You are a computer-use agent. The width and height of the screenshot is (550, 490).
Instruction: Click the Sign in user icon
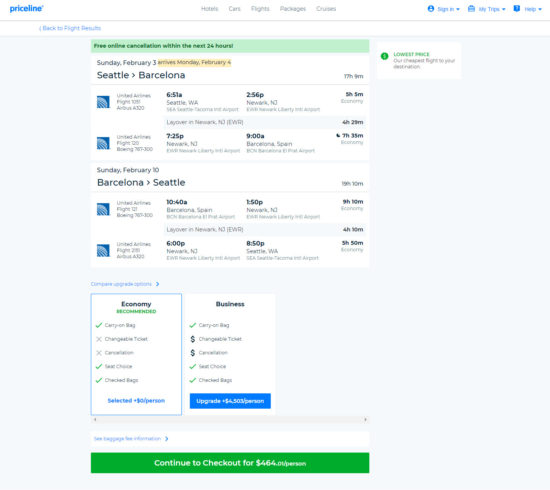point(431,9)
